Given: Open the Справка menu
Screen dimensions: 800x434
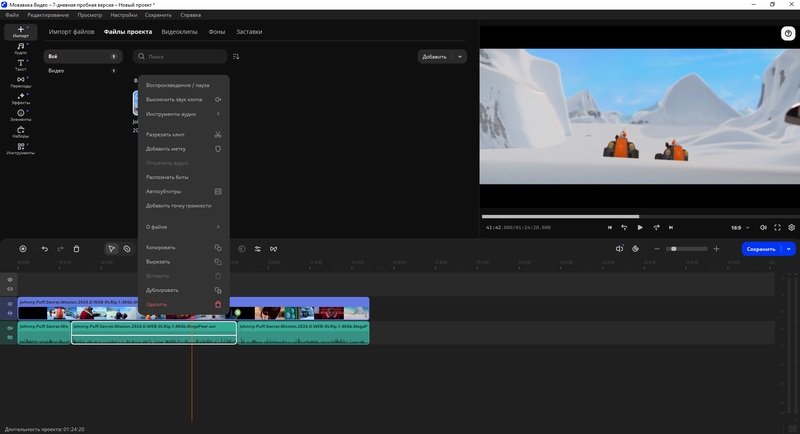Looking at the screenshot, I should [x=190, y=15].
